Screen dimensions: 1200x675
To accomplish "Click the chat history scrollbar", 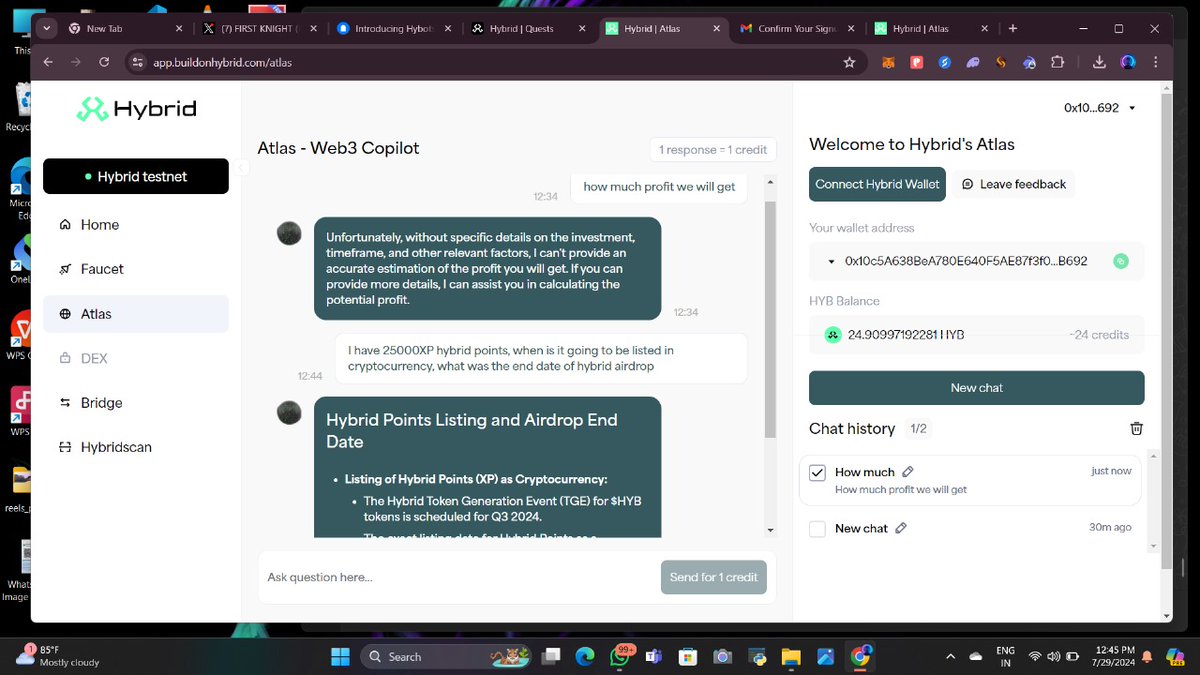I will pos(1154,500).
